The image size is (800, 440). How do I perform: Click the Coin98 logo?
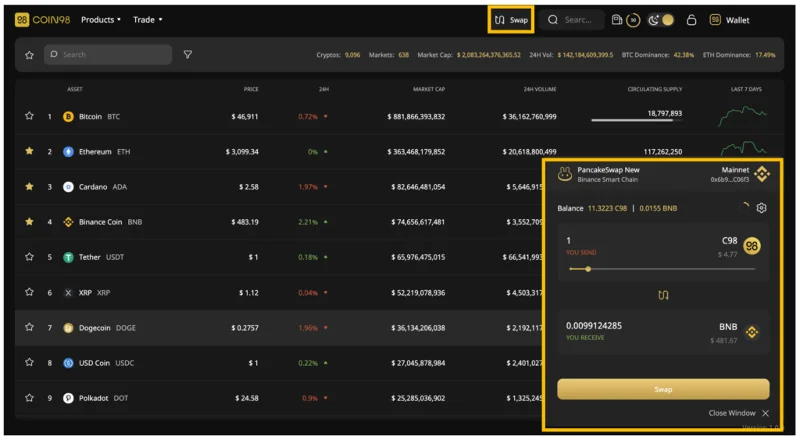point(43,20)
